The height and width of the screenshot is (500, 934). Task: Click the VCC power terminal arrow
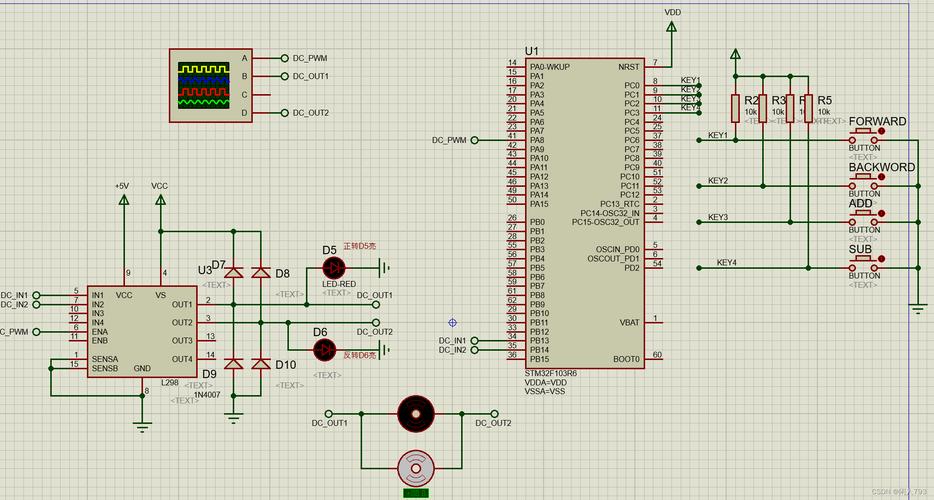pyautogui.click(x=160, y=200)
